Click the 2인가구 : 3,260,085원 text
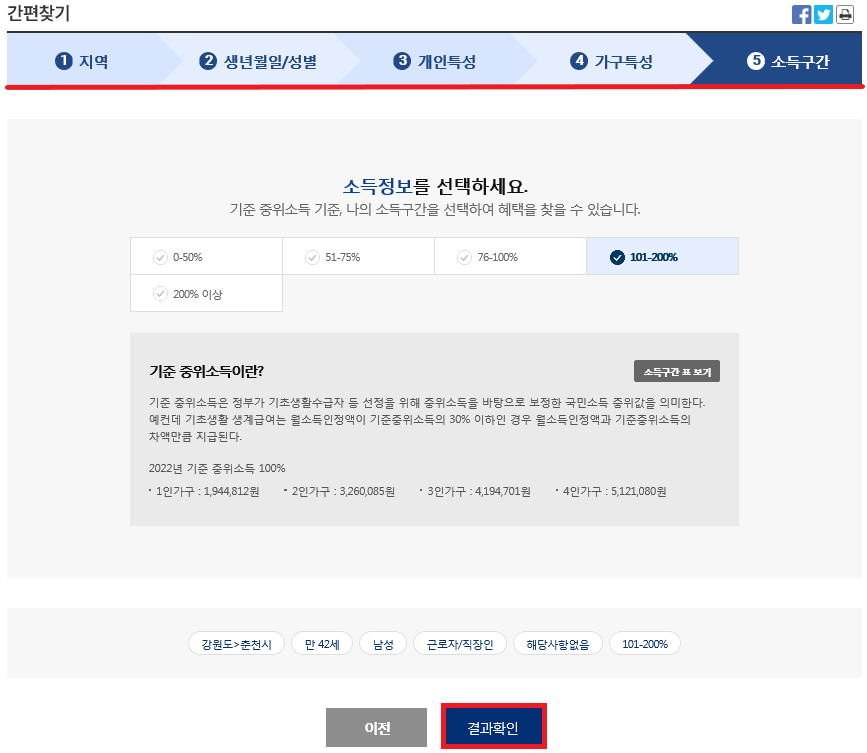The height and width of the screenshot is (753, 867). (343, 491)
